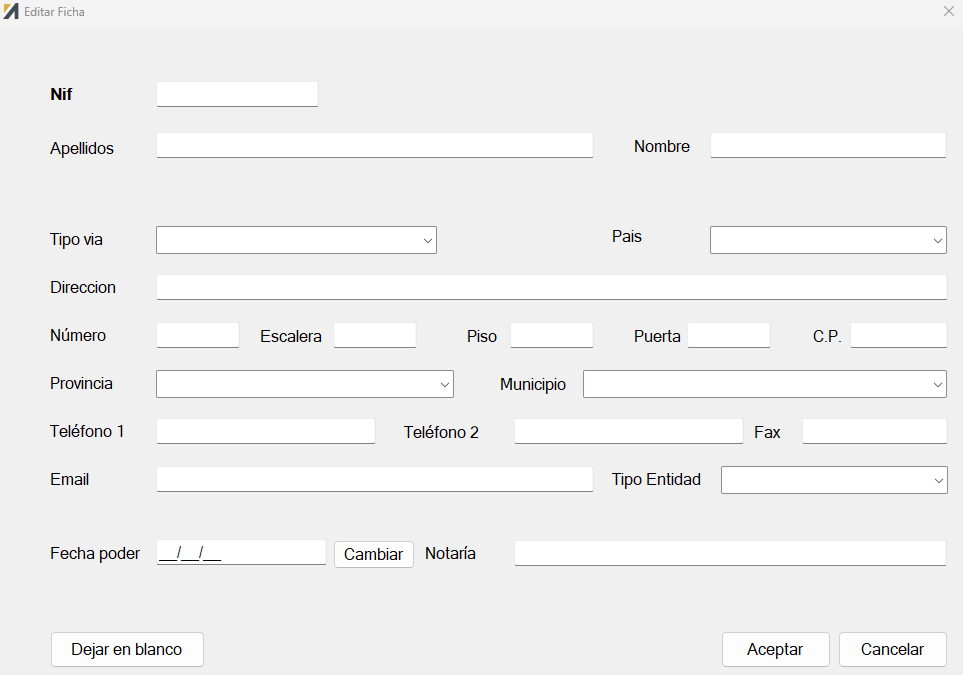This screenshot has width=963, height=675.
Task: Click the Direccion text box
Action: tap(552, 287)
